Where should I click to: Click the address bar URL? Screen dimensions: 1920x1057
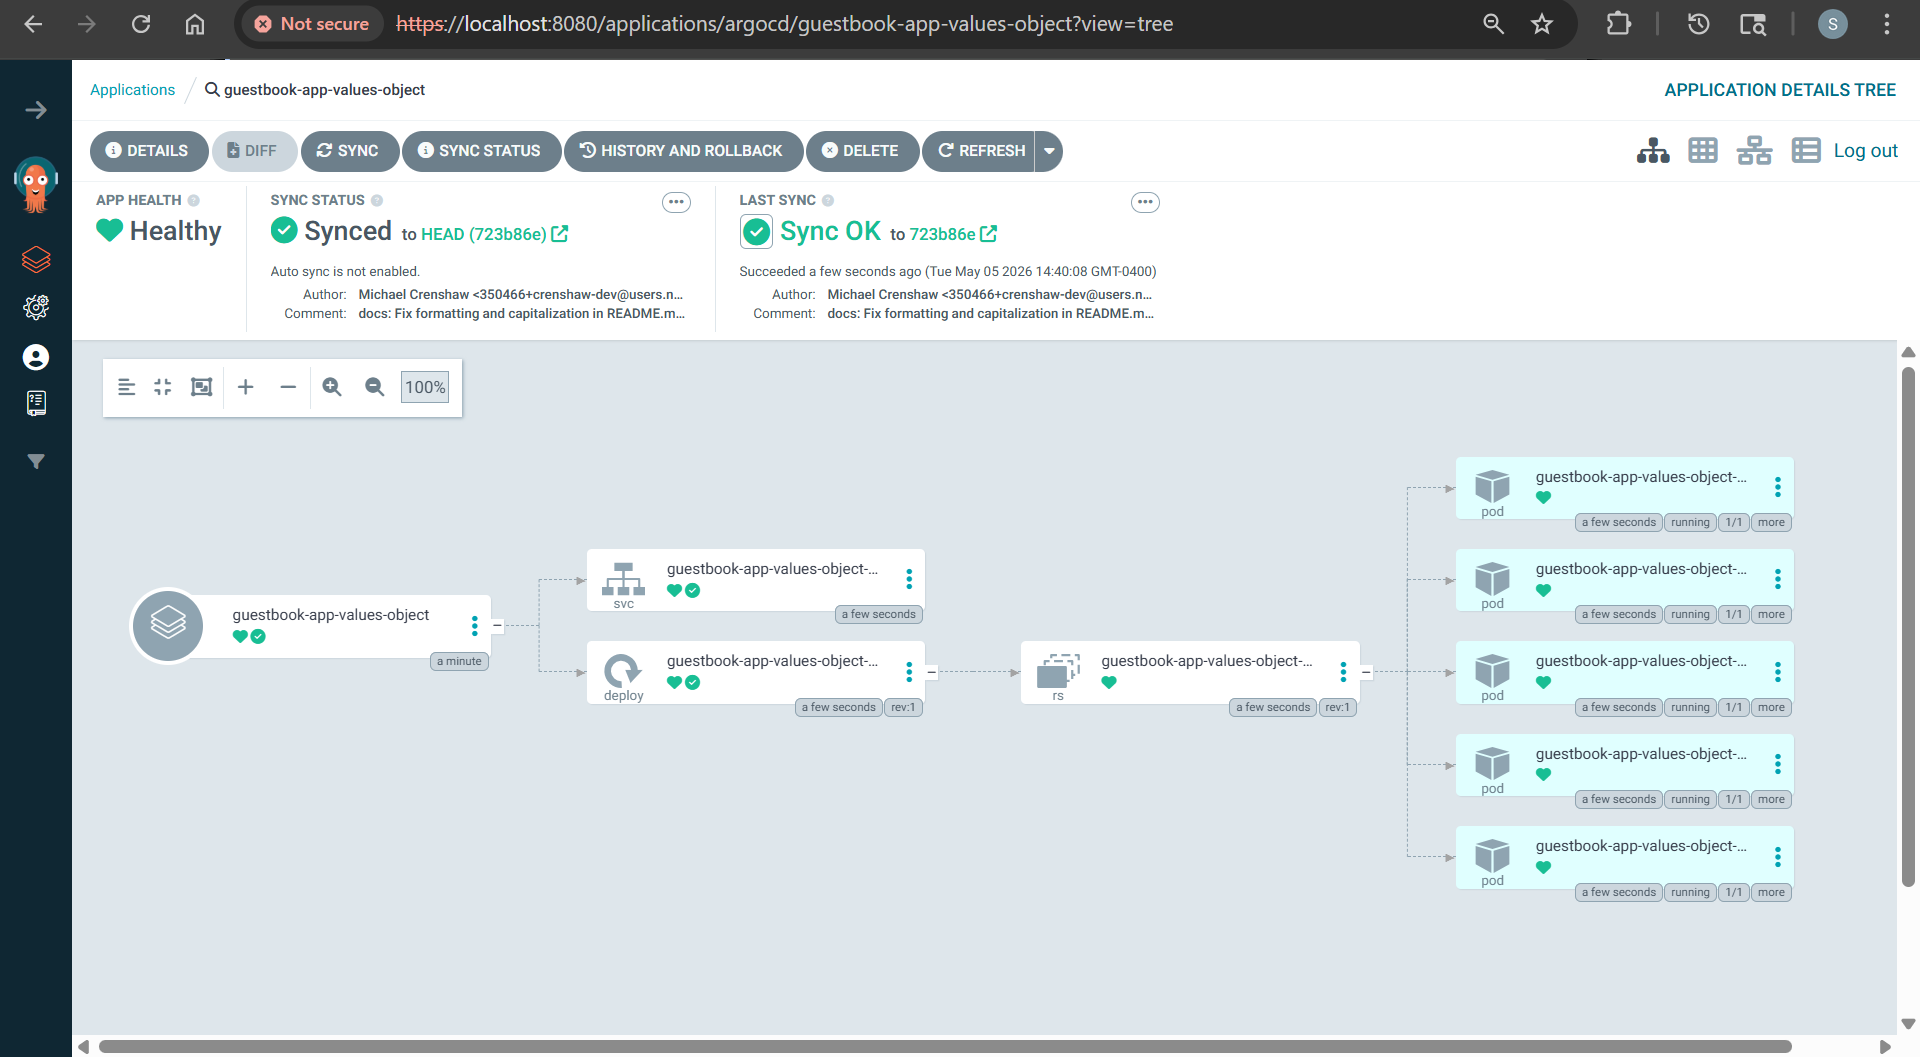784,24
